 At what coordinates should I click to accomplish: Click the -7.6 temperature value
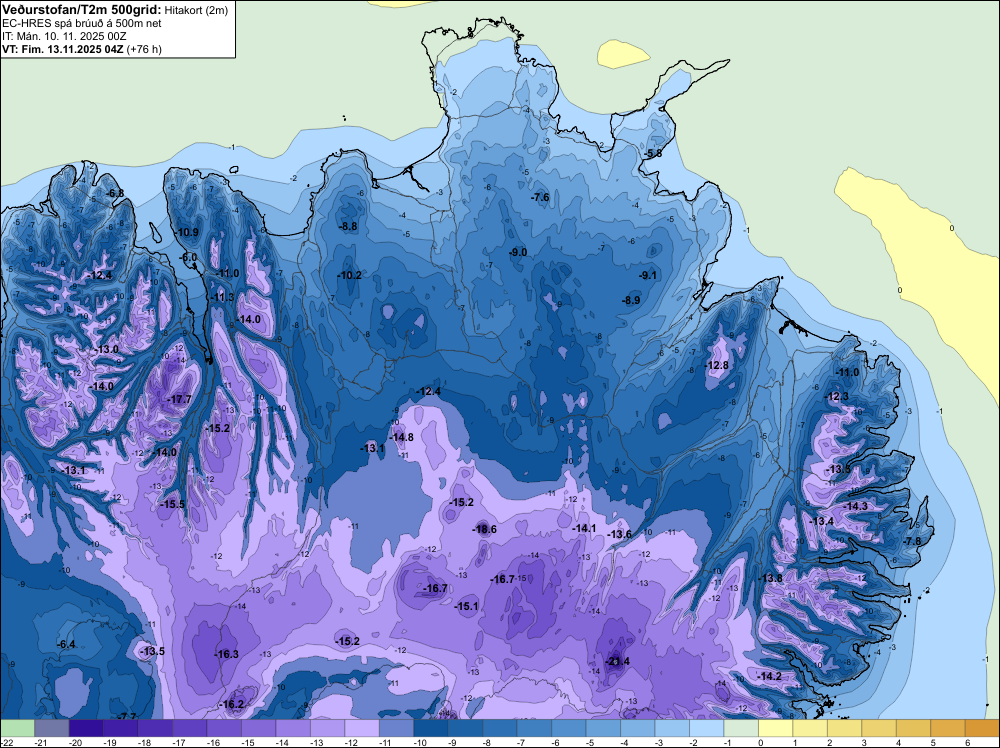click(x=540, y=197)
